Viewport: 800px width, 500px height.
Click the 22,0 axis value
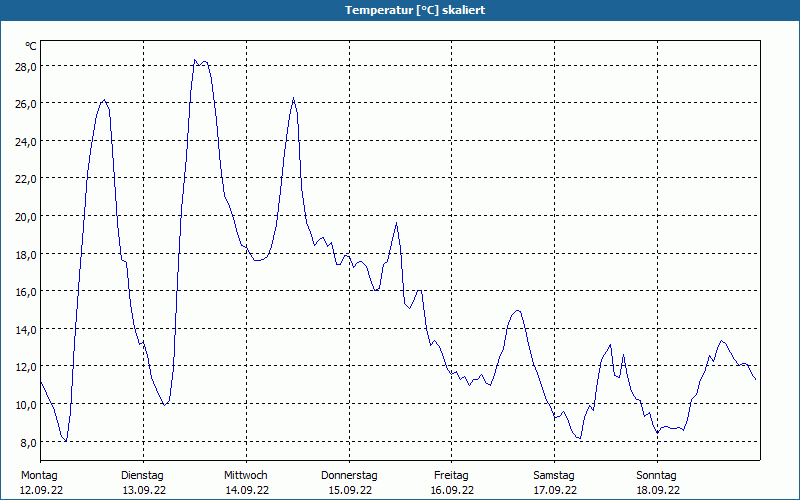pyautogui.click(x=26, y=179)
